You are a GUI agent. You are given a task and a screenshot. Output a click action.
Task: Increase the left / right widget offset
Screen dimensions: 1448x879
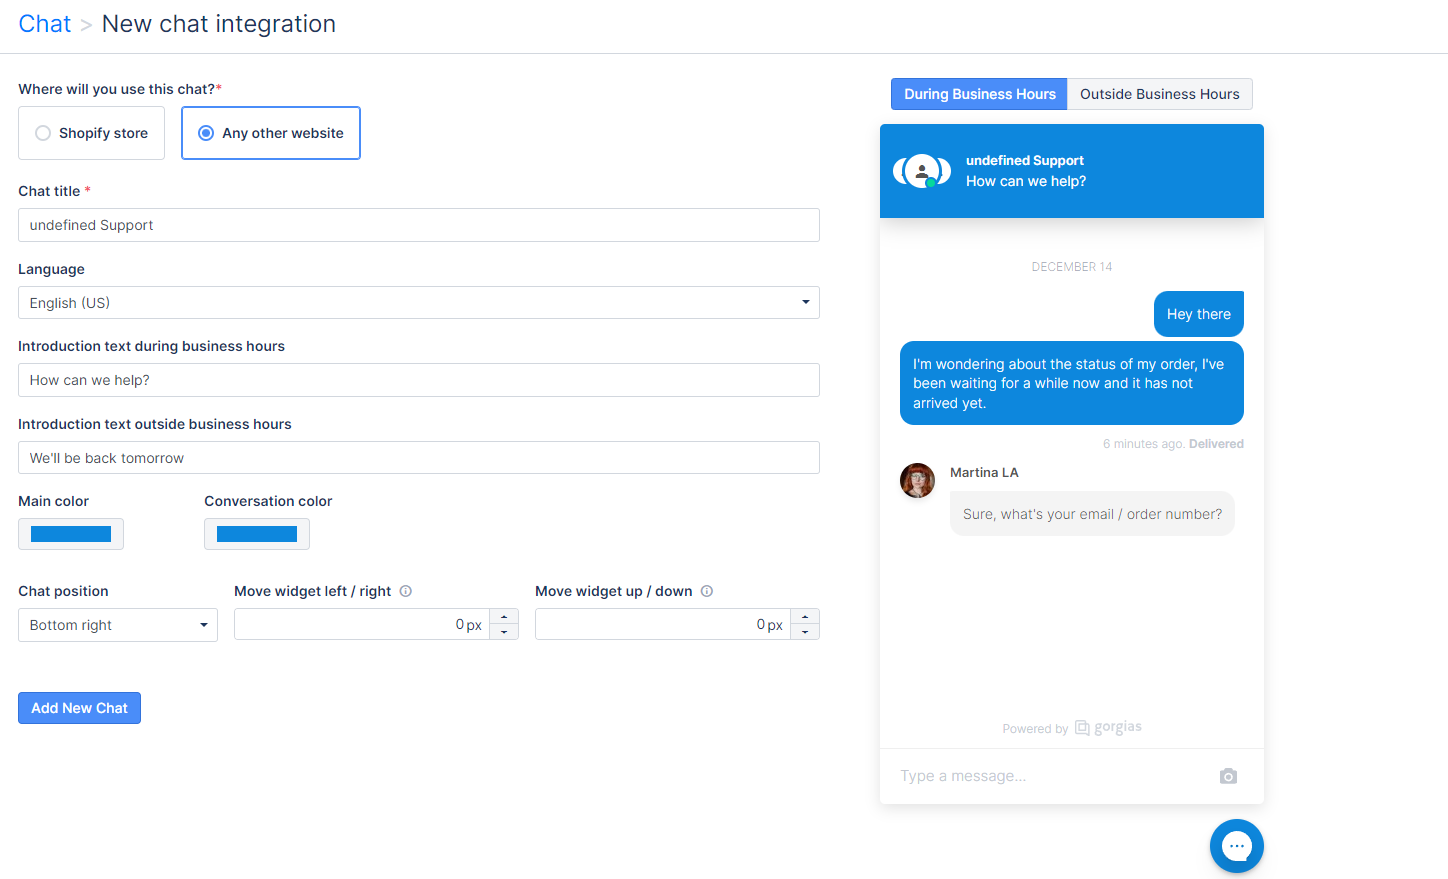click(504, 617)
